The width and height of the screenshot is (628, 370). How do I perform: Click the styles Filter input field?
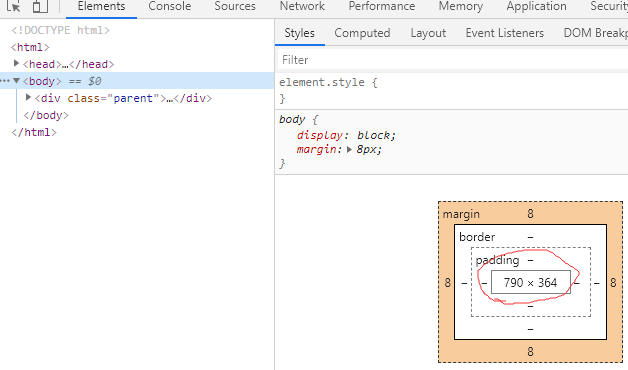click(453, 60)
